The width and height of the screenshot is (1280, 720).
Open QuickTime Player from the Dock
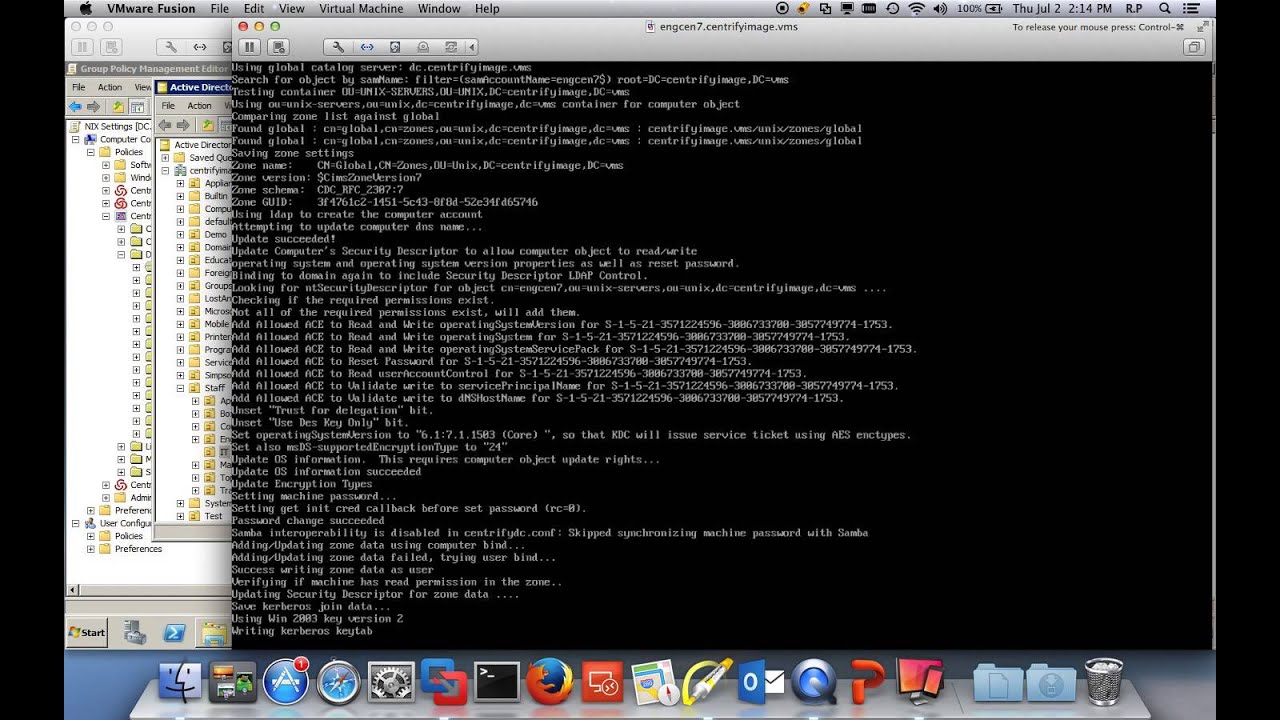[x=814, y=682]
